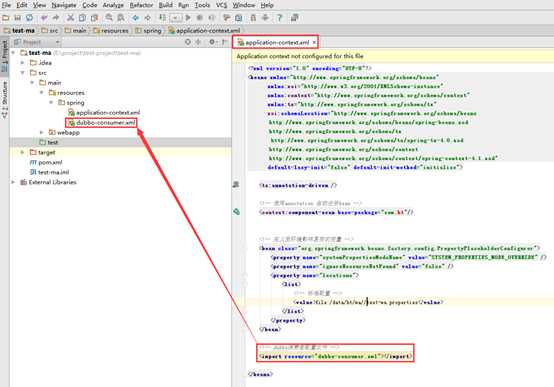
Task: Click the Run play icon
Action: pos(188,18)
